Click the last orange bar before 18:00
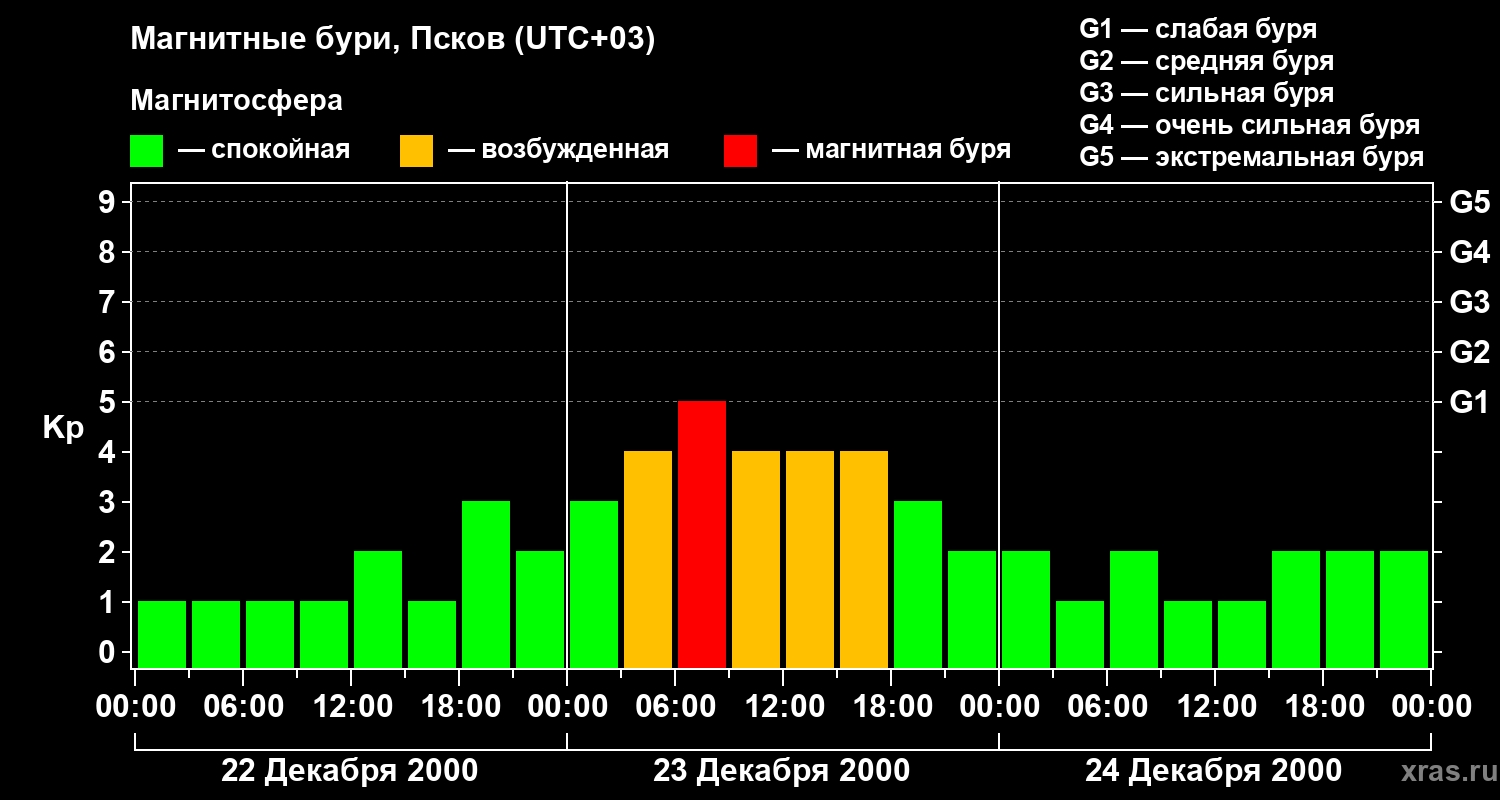Image resolution: width=1500 pixels, height=800 pixels. pyautogui.click(x=864, y=559)
